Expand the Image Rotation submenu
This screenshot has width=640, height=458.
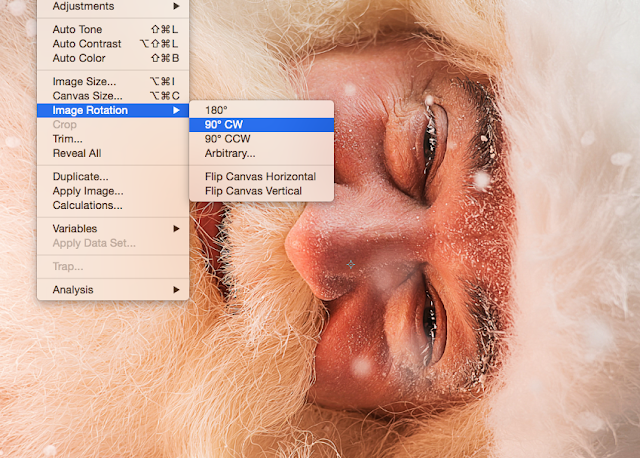[113, 110]
